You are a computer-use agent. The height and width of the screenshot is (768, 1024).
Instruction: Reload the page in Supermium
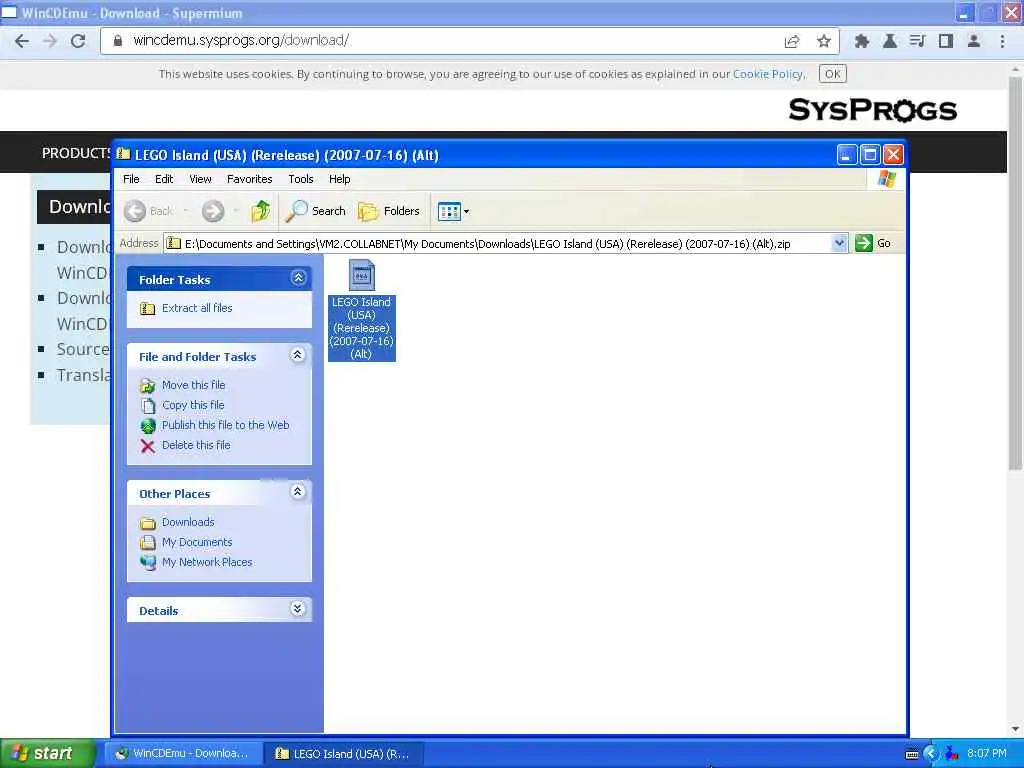tap(78, 40)
